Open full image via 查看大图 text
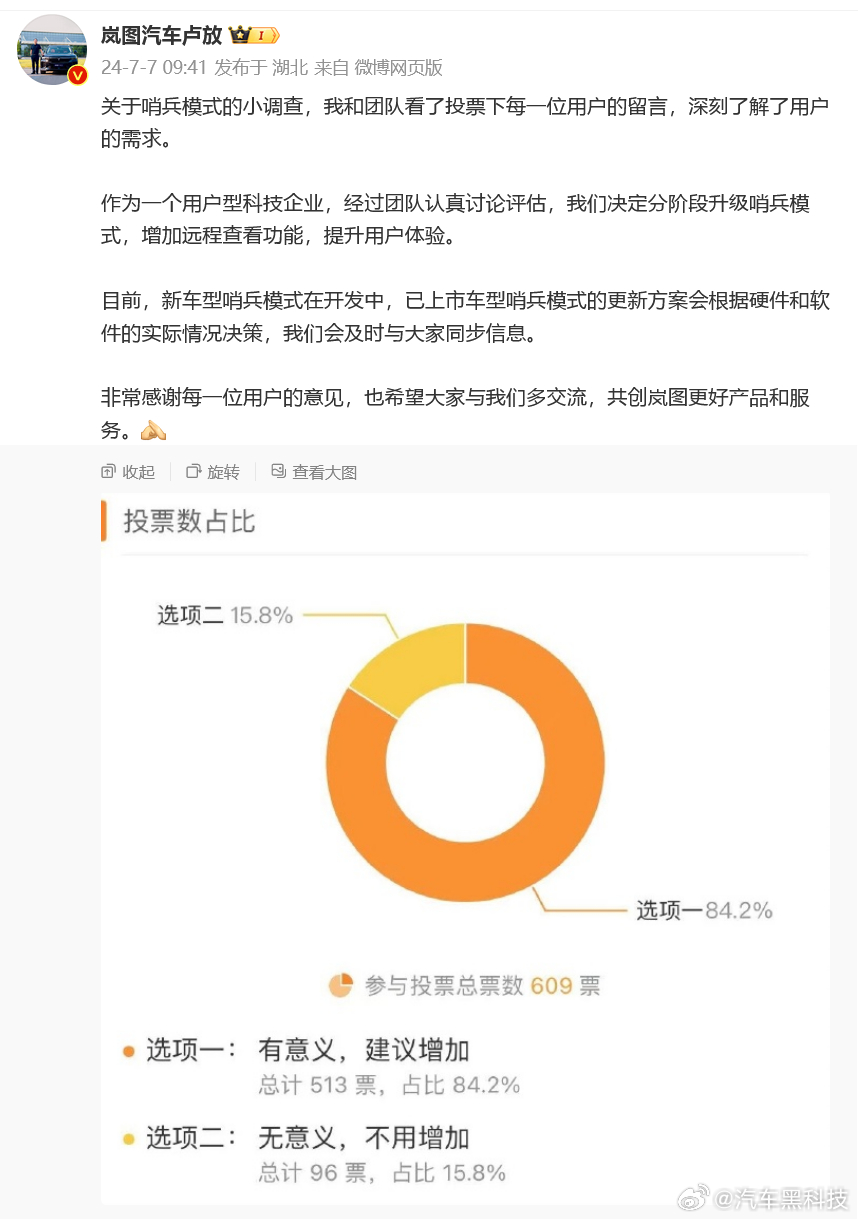The width and height of the screenshot is (858, 1219). click(x=325, y=472)
